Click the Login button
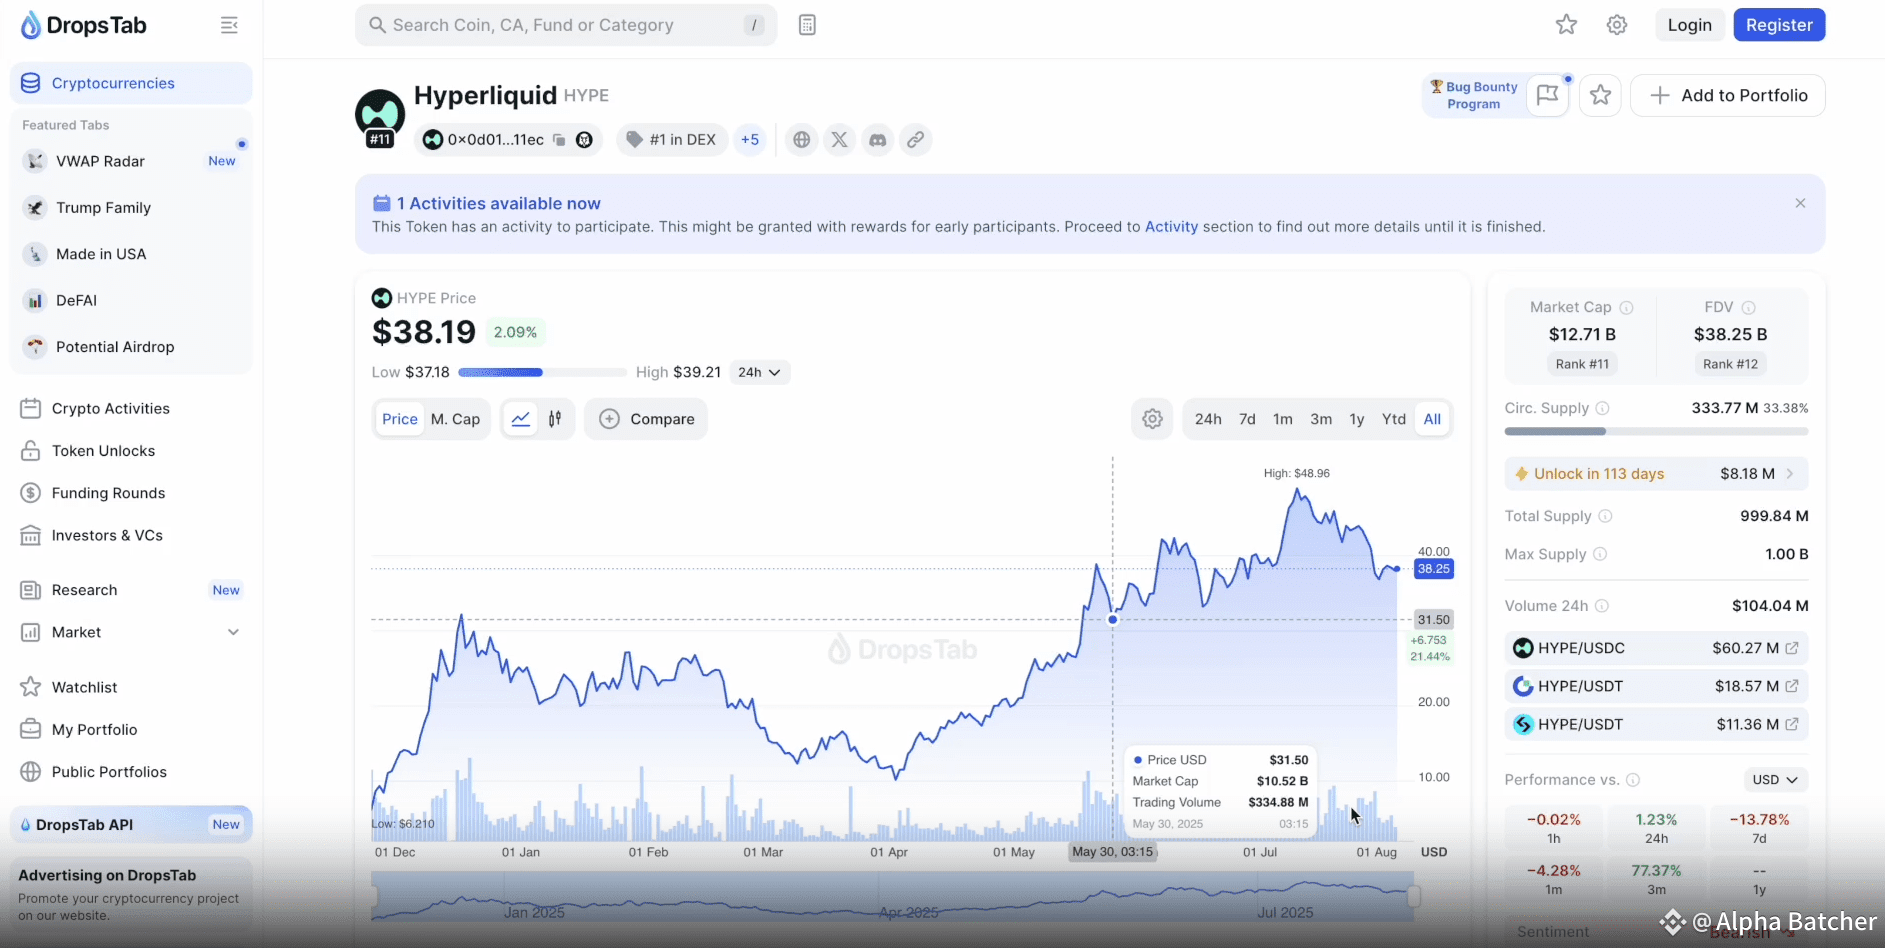 pyautogui.click(x=1689, y=25)
